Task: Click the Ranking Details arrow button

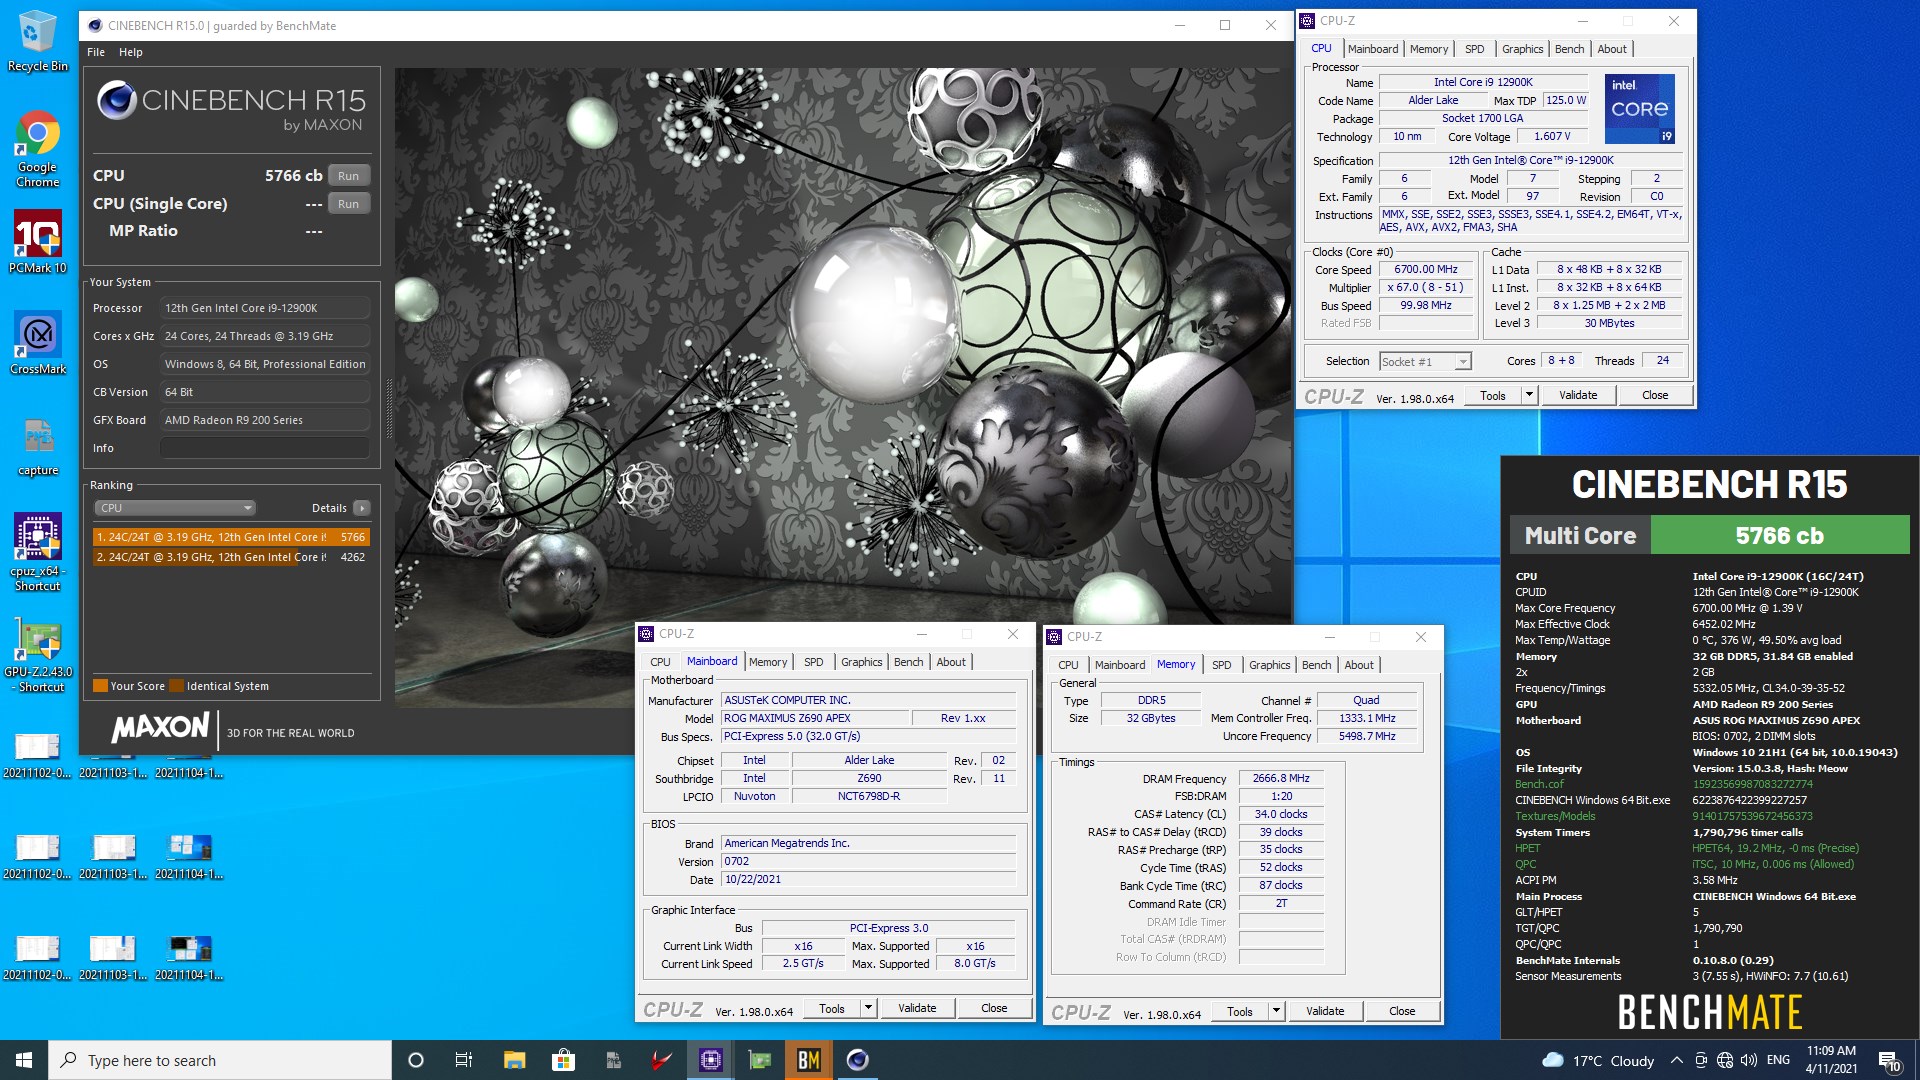Action: click(362, 508)
